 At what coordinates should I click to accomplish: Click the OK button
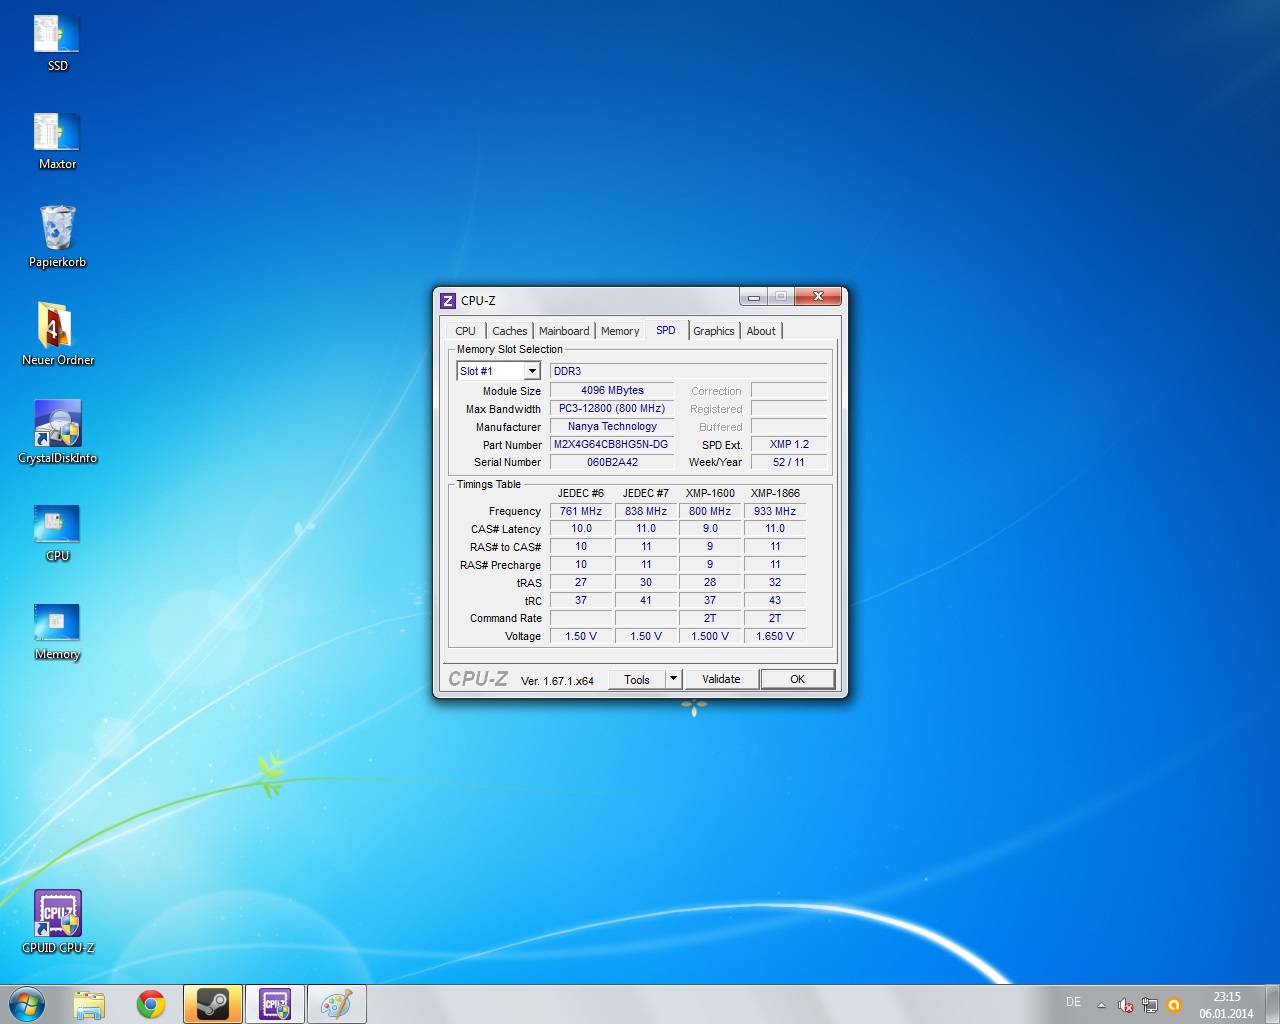(x=797, y=679)
